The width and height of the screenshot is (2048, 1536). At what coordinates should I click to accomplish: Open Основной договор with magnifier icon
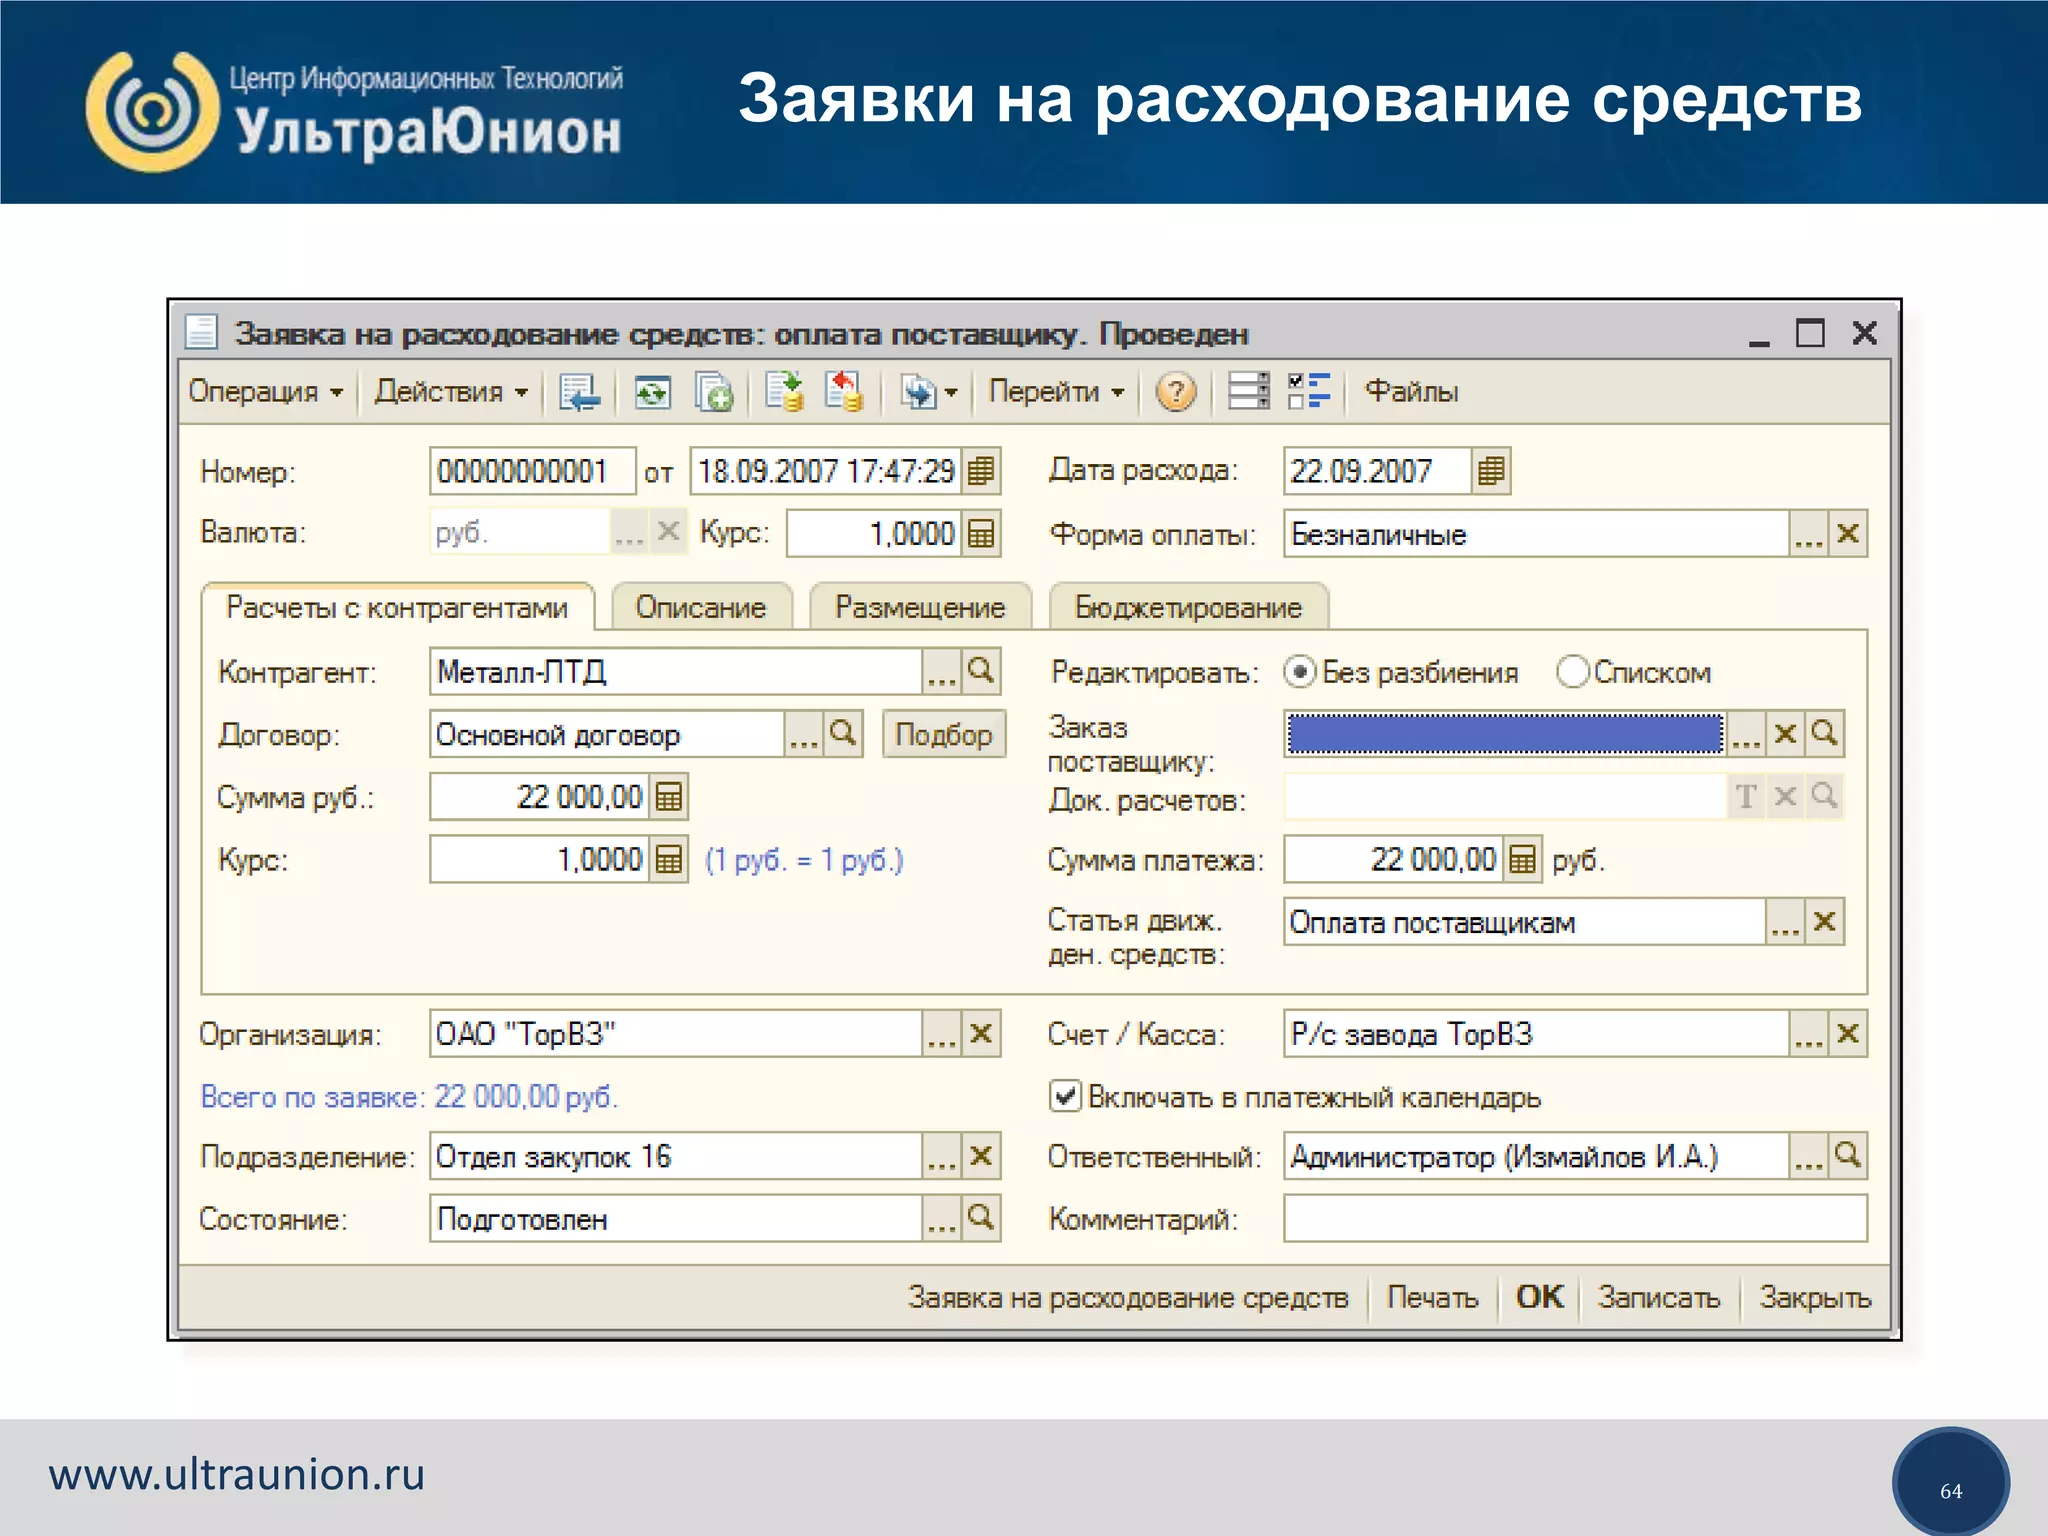coord(843,734)
